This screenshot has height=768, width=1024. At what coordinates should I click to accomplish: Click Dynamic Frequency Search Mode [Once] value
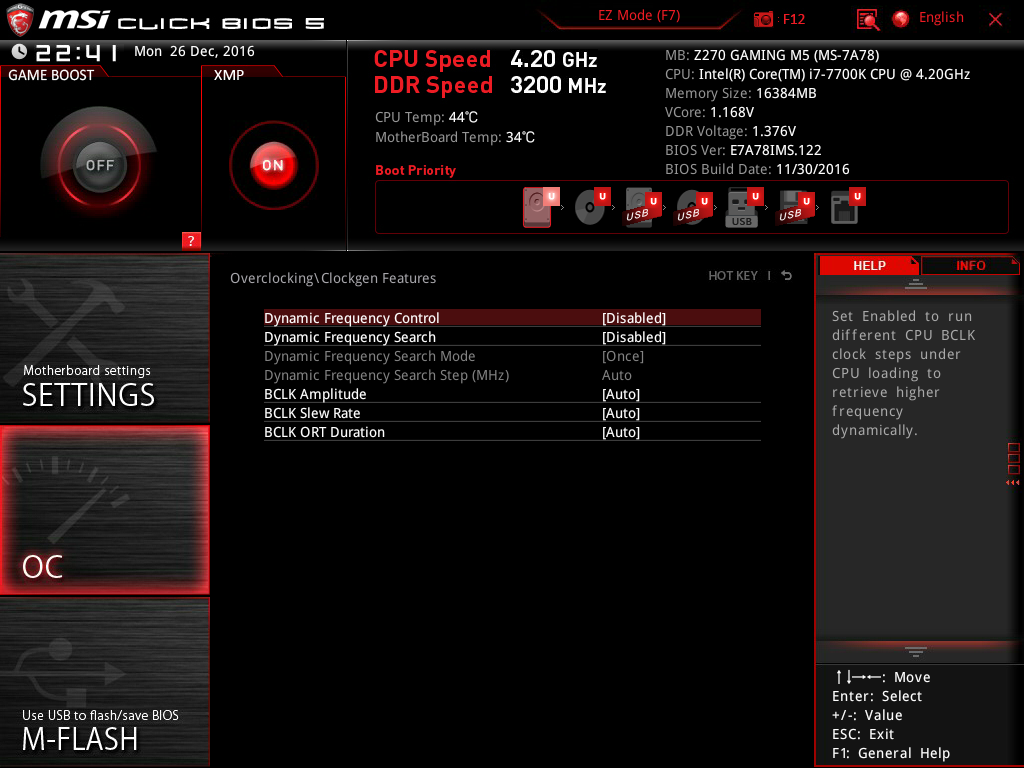point(622,356)
